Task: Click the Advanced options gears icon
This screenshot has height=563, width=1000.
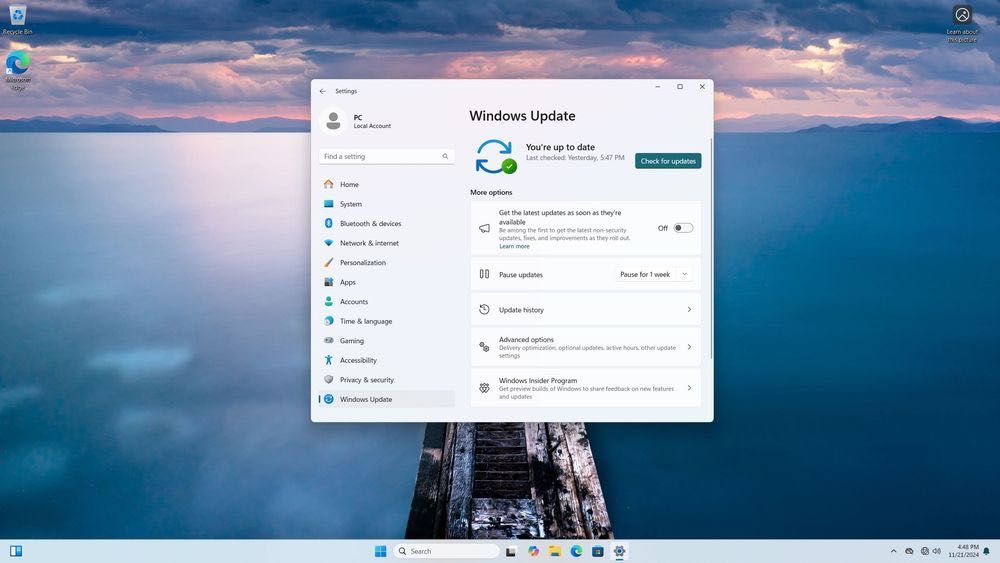Action: pos(485,347)
